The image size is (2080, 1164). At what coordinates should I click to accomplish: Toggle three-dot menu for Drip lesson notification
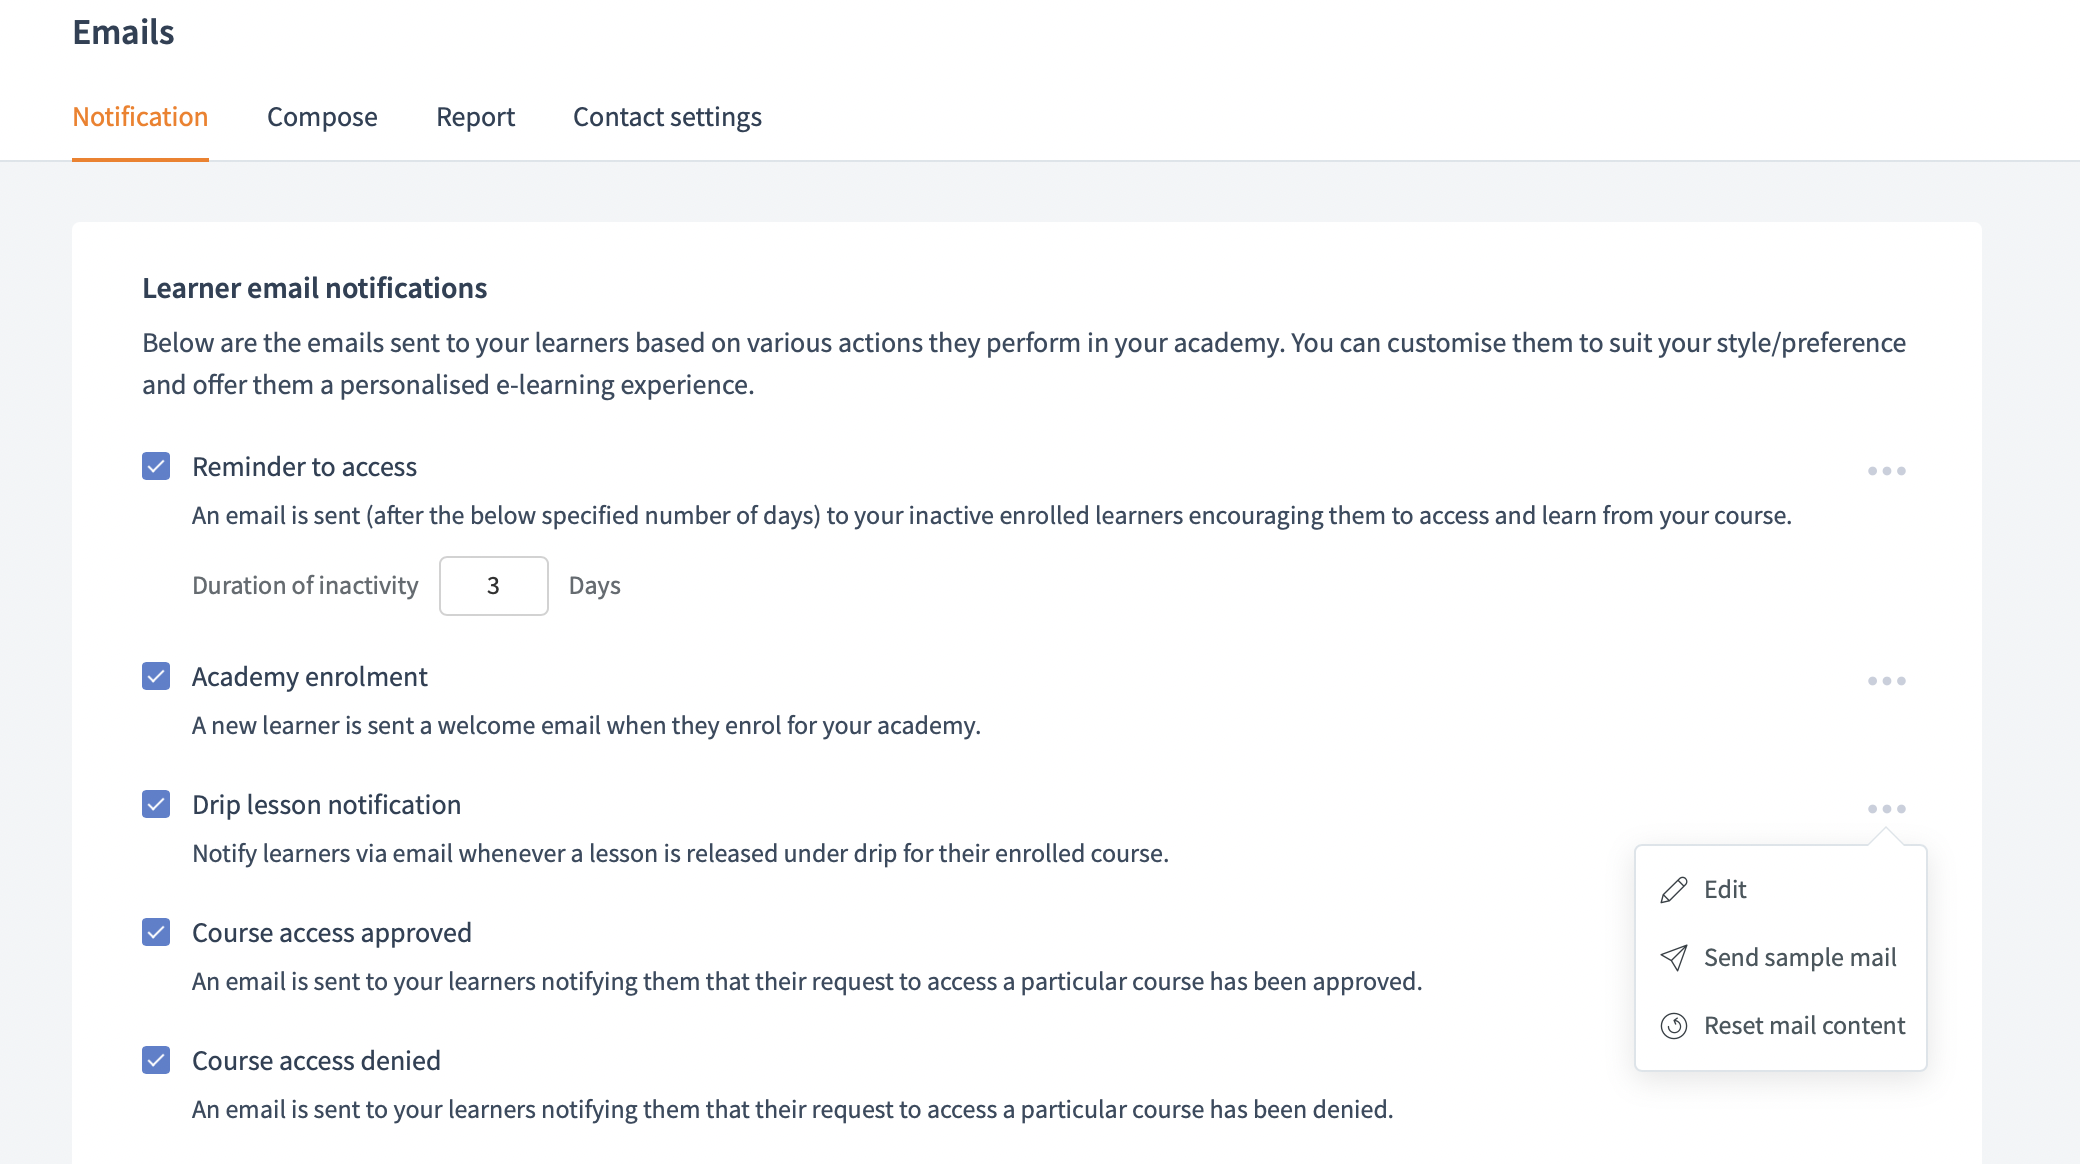click(1886, 809)
